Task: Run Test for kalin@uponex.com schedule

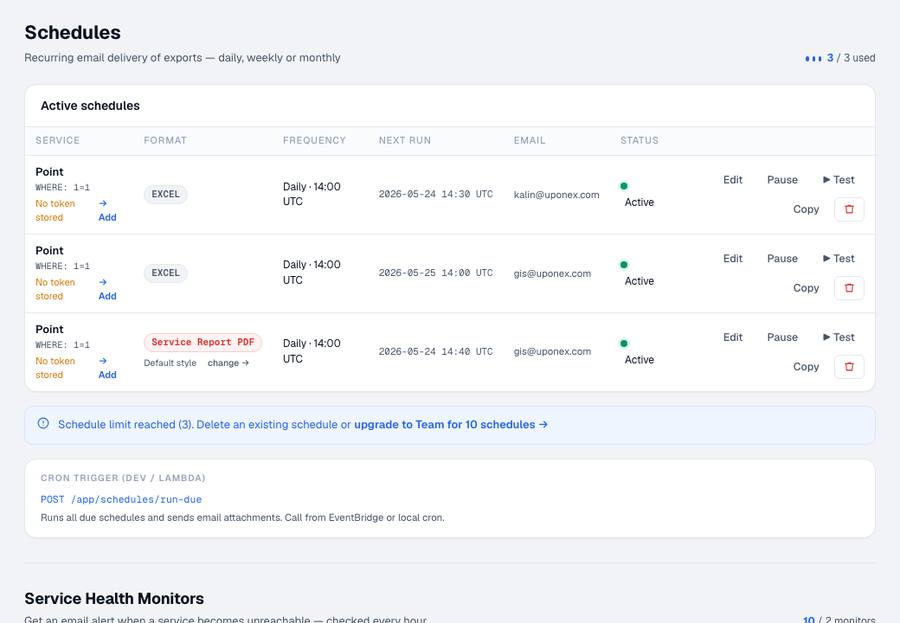Action: [x=839, y=180]
